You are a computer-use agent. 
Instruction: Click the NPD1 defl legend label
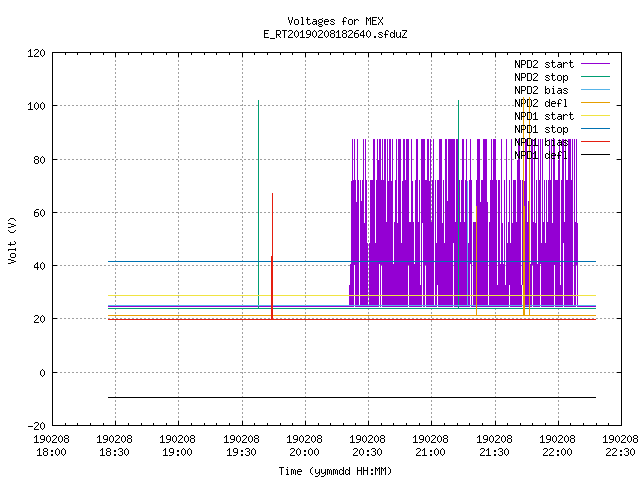pos(541,156)
